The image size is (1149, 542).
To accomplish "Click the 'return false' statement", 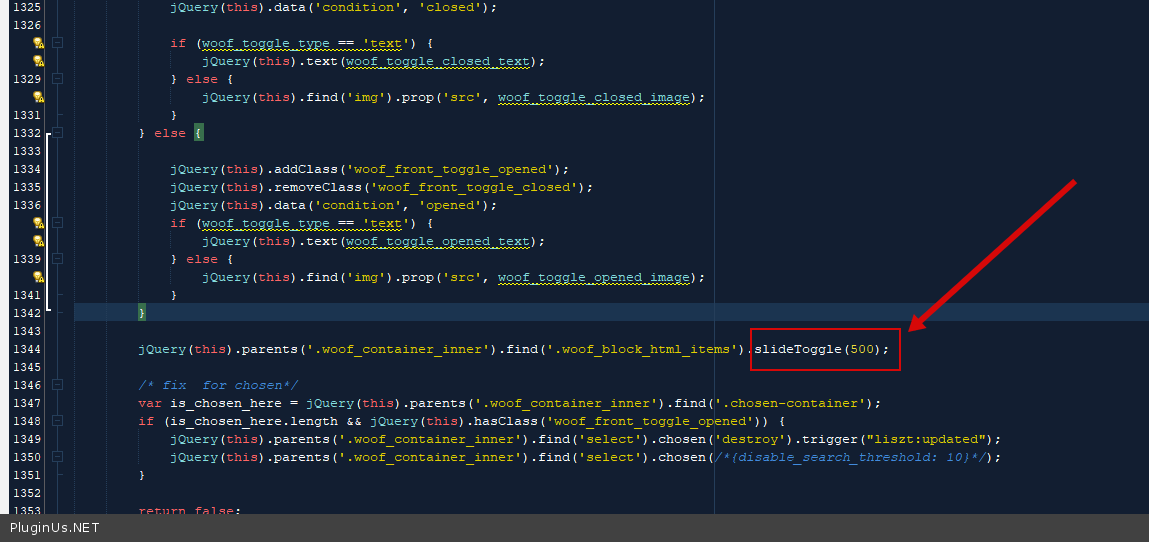I will point(188,510).
